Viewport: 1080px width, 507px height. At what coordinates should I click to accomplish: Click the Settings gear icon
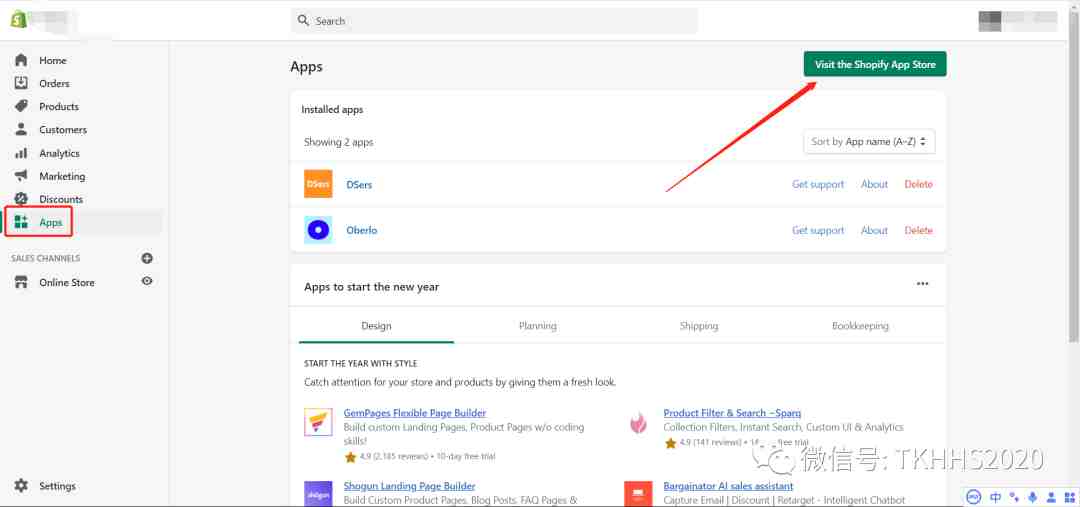[21, 486]
